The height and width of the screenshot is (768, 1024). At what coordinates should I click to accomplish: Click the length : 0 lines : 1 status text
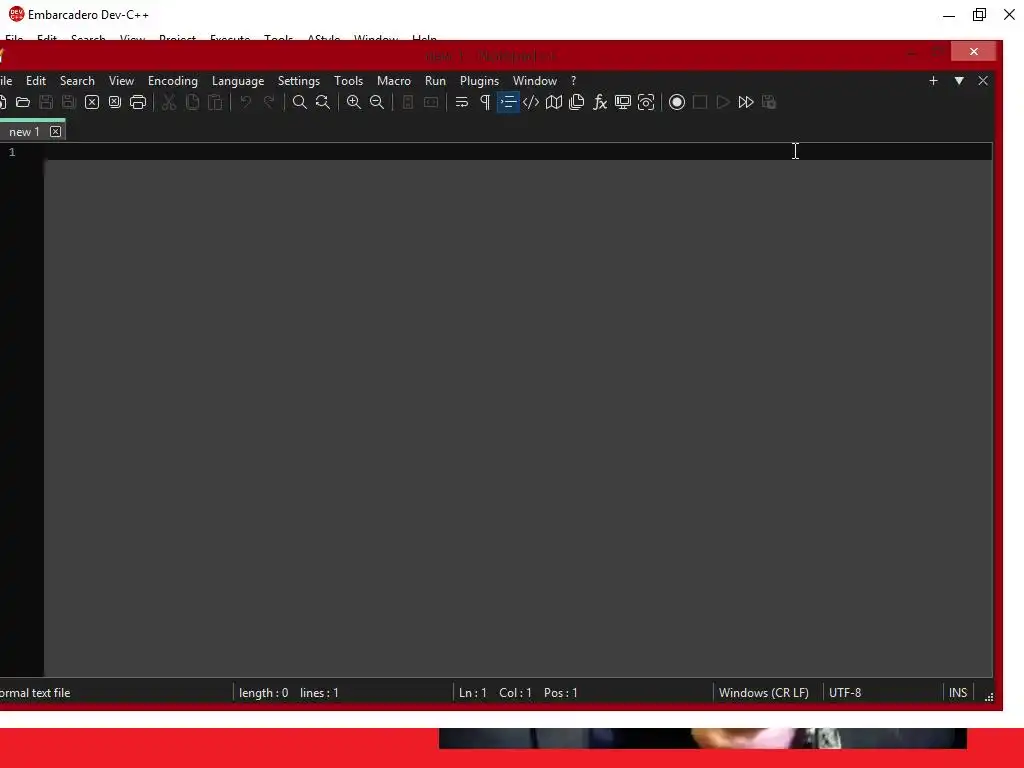(x=289, y=693)
